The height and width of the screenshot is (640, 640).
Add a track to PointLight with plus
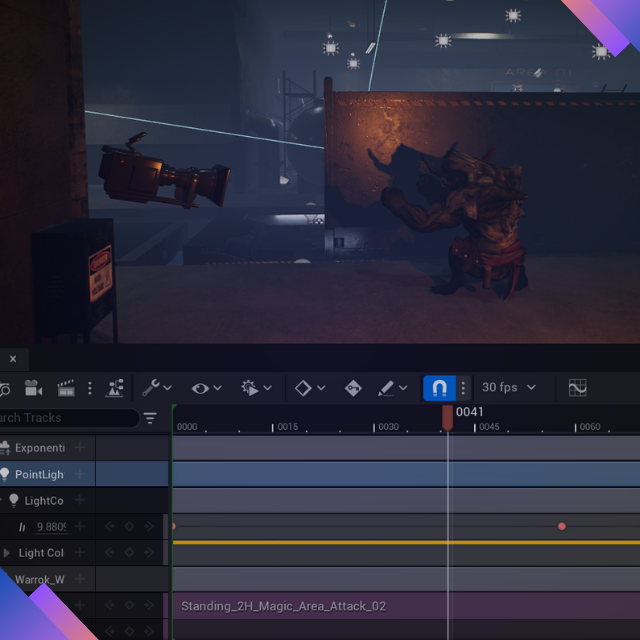(80, 474)
